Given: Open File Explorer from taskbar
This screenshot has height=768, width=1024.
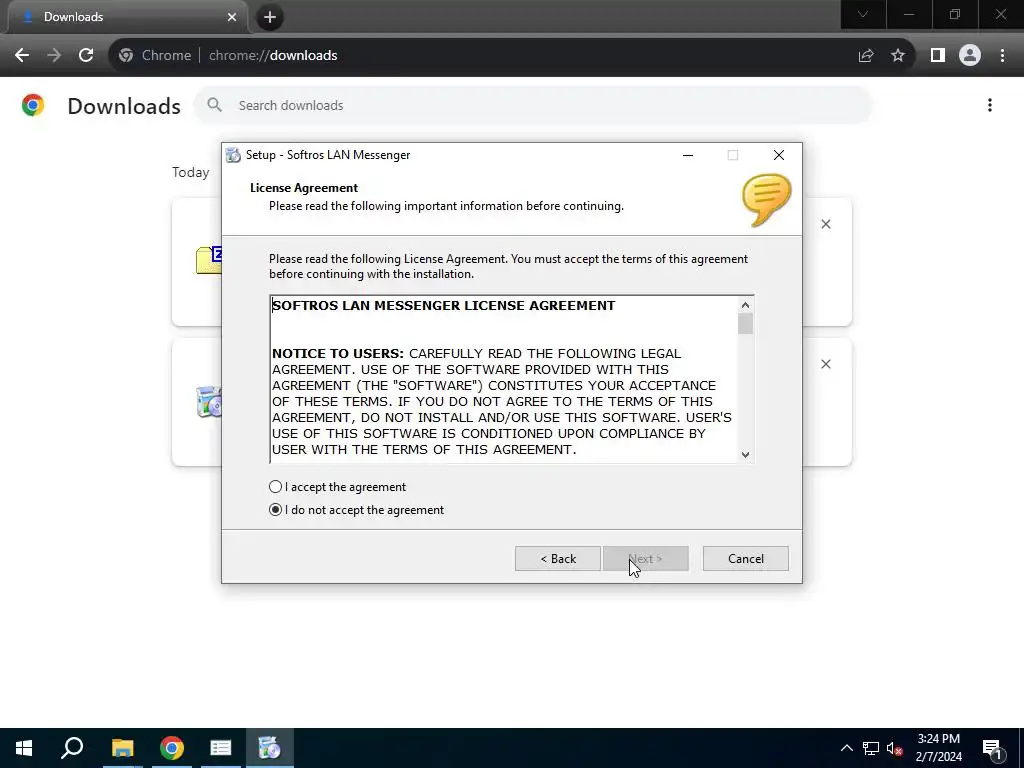Looking at the screenshot, I should point(122,748).
